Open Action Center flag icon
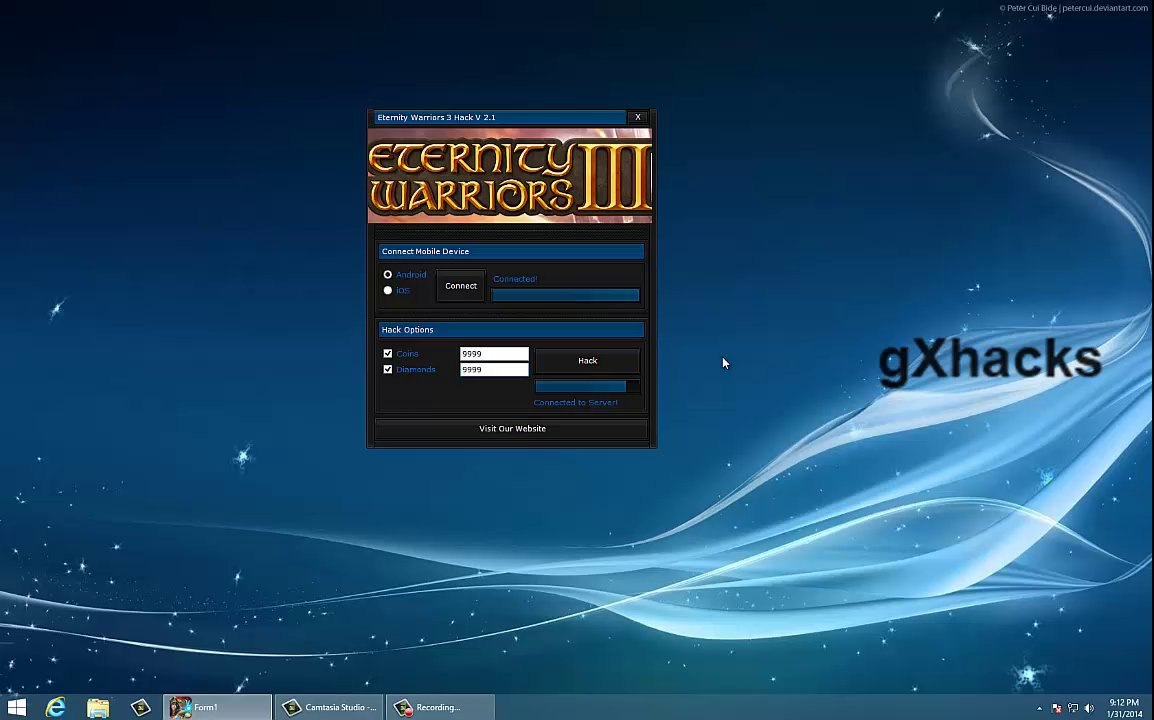This screenshot has width=1154, height=720. (x=1056, y=708)
